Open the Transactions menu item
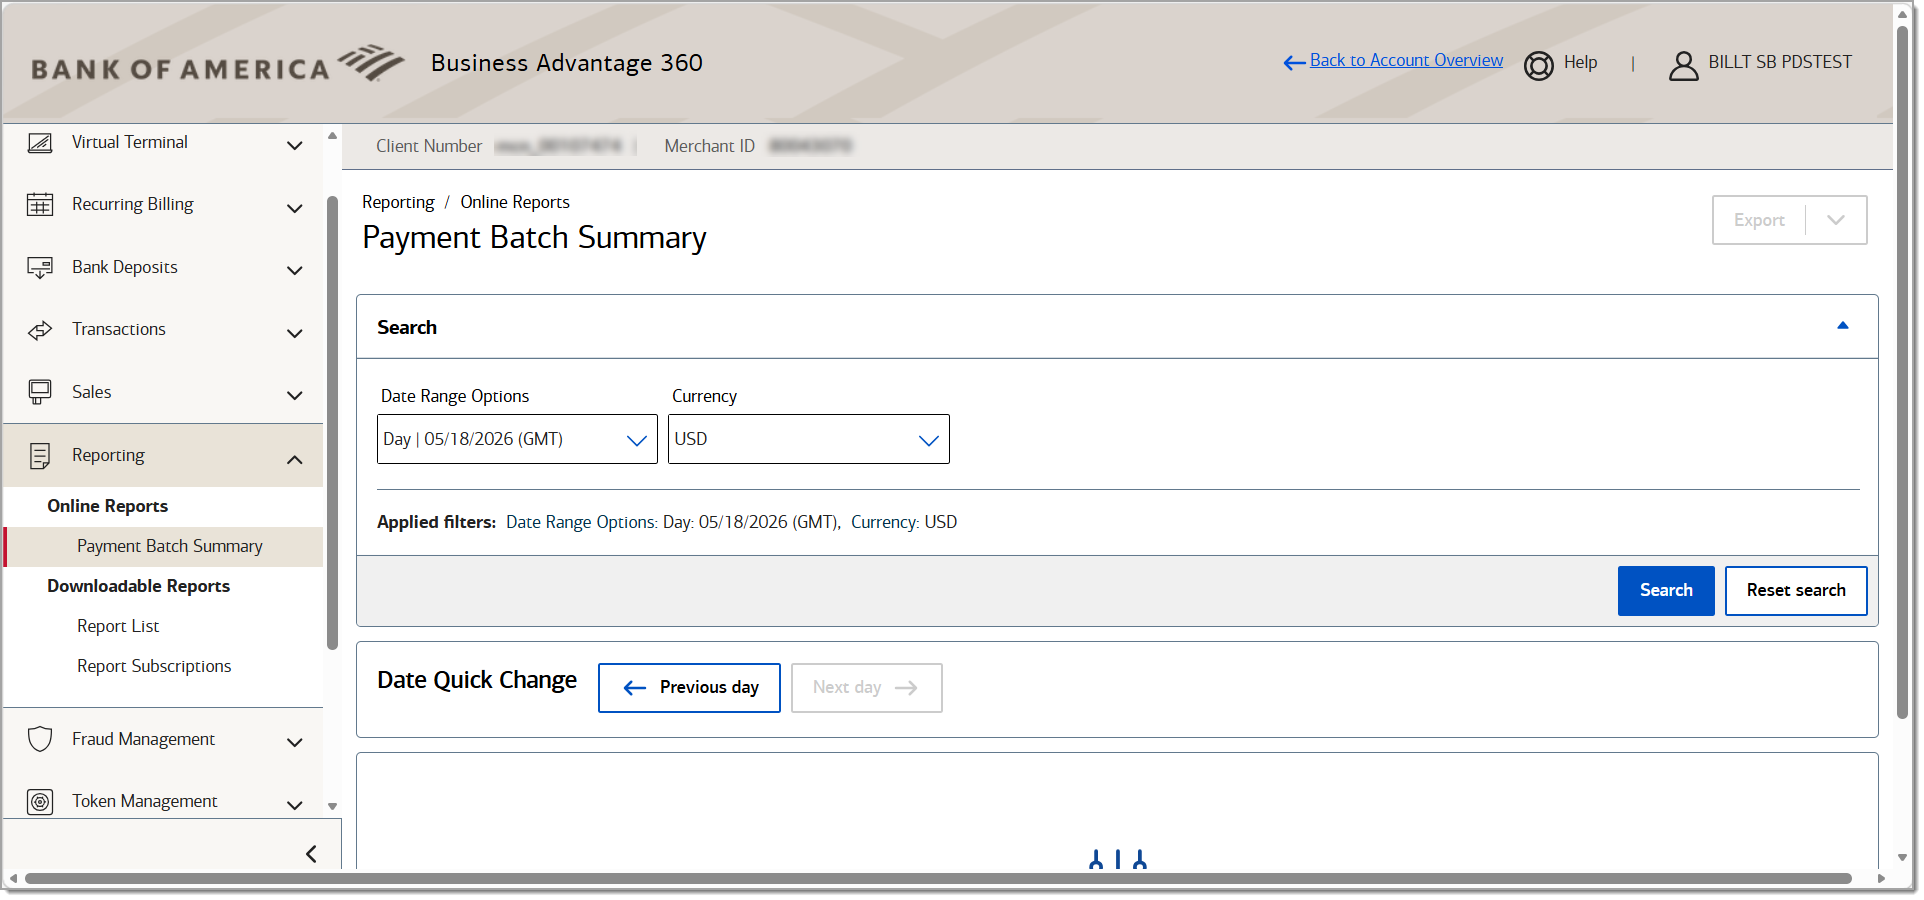The height and width of the screenshot is (900, 1924). click(x=119, y=329)
